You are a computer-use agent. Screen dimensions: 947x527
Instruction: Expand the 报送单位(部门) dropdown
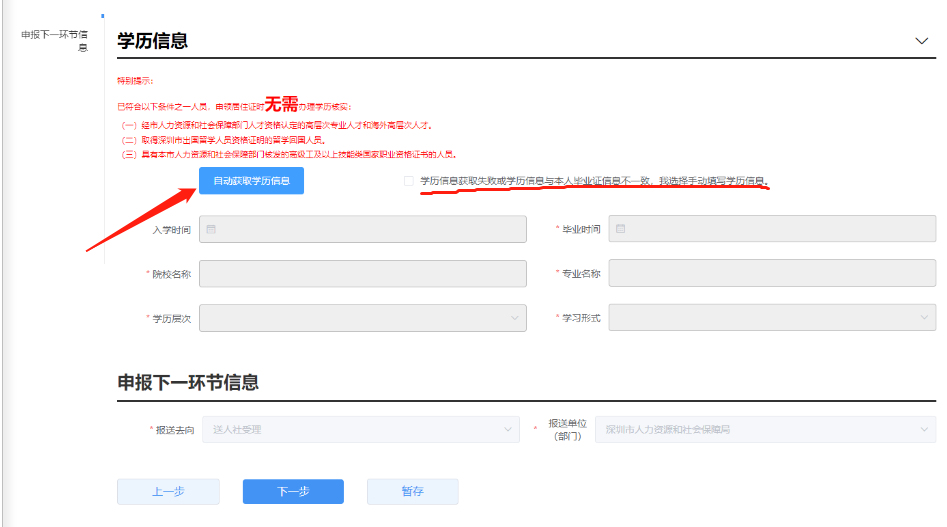click(x=765, y=429)
